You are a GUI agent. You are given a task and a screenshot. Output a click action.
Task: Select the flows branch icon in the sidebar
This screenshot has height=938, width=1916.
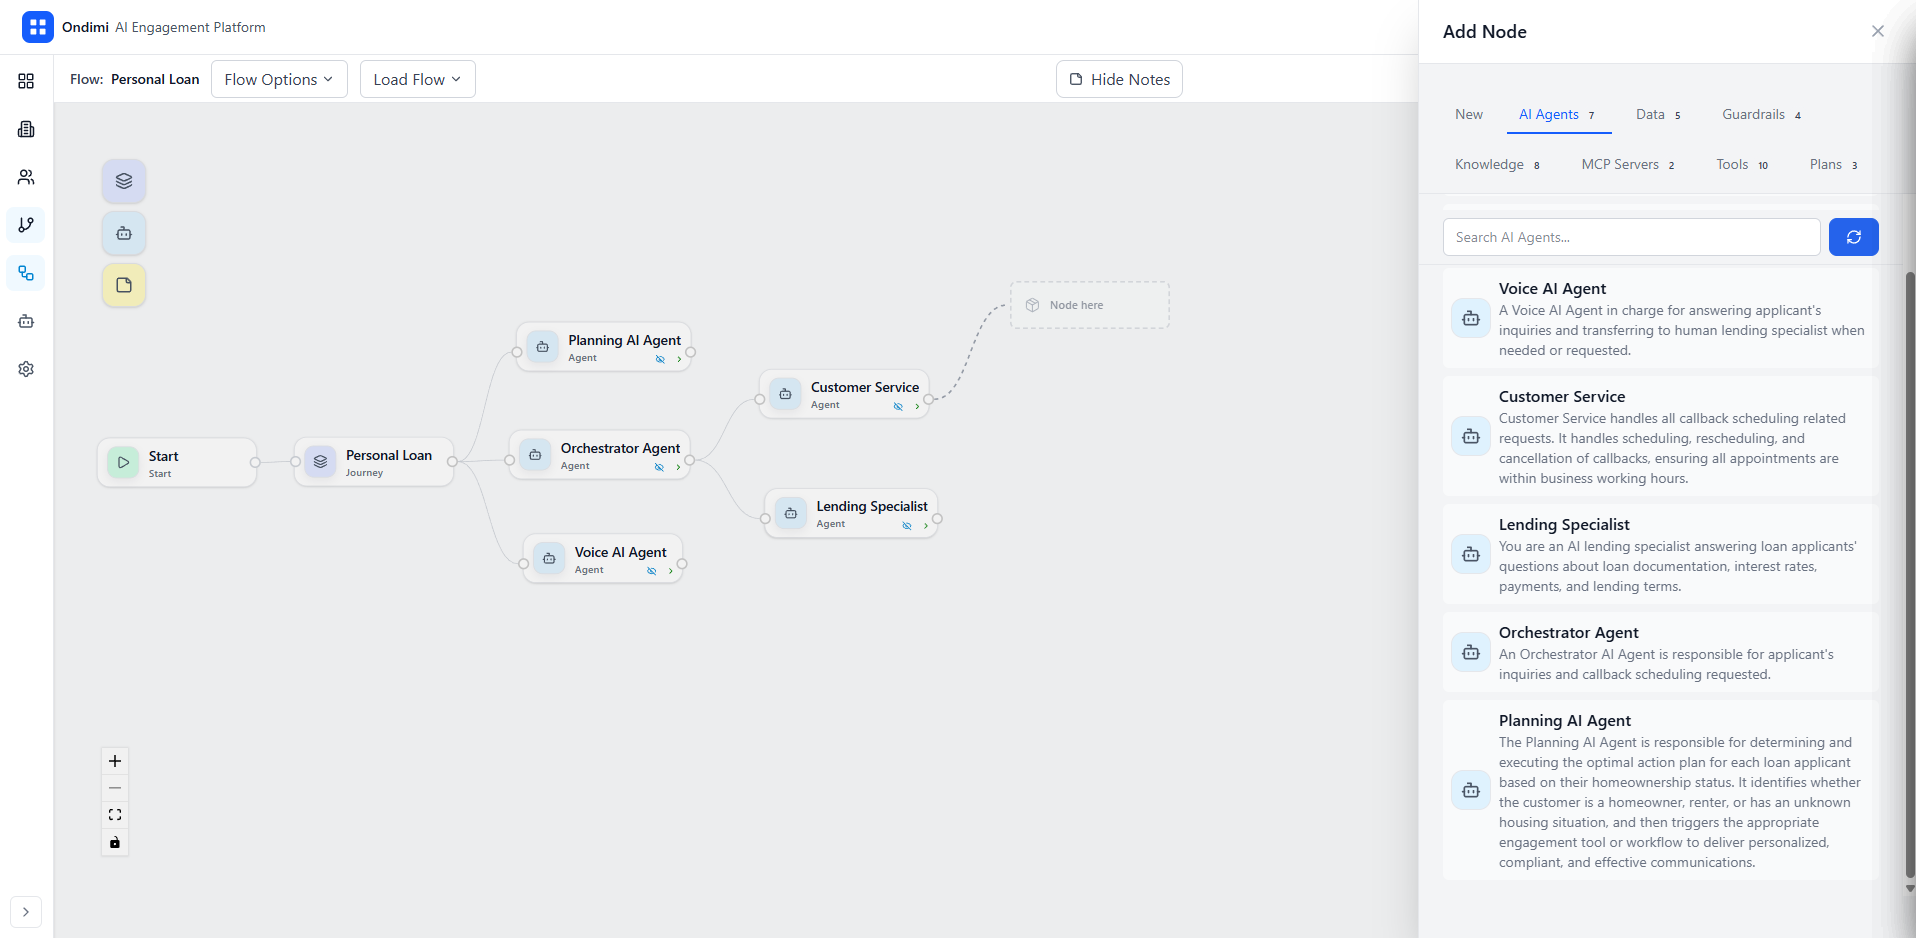25,225
